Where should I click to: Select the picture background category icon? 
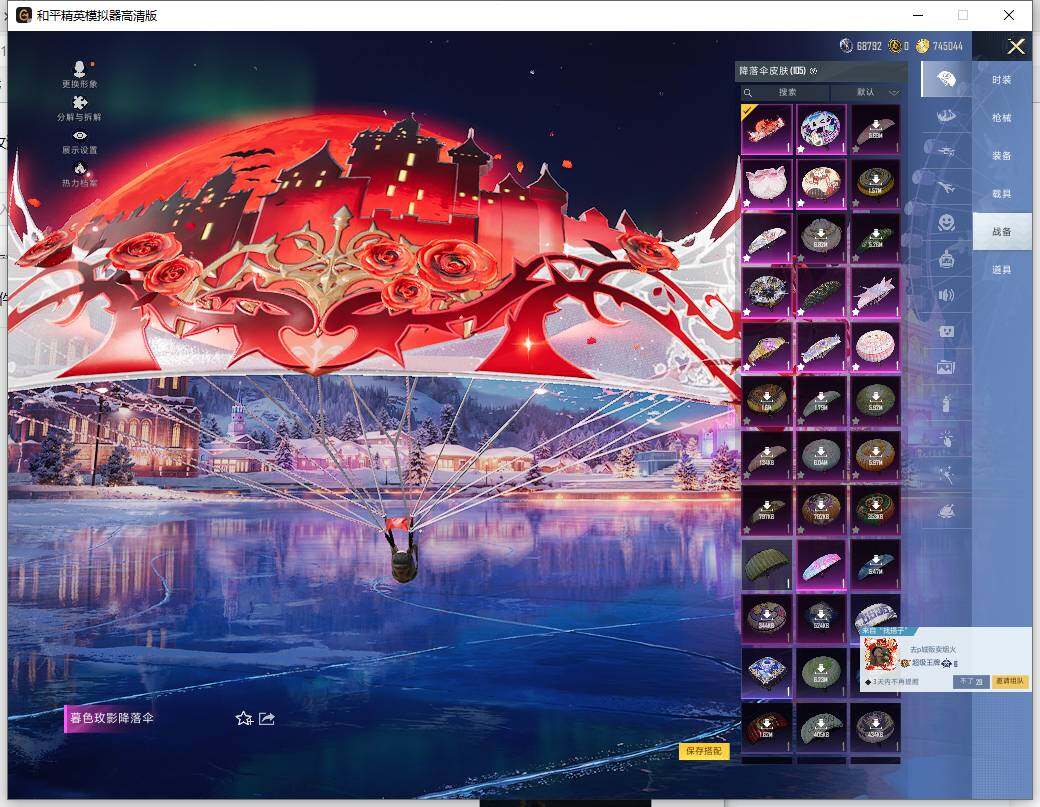click(946, 367)
